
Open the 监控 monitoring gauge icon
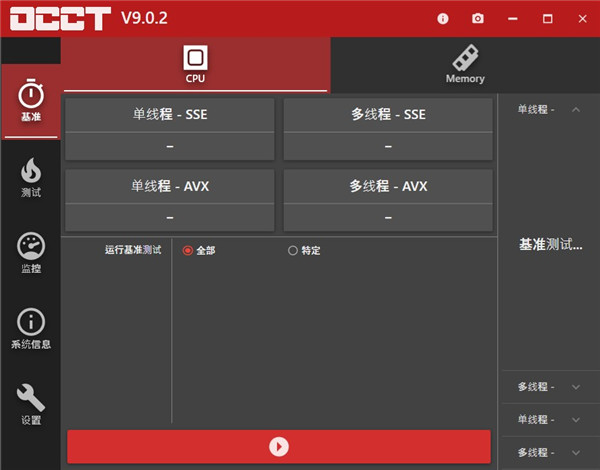pos(31,253)
